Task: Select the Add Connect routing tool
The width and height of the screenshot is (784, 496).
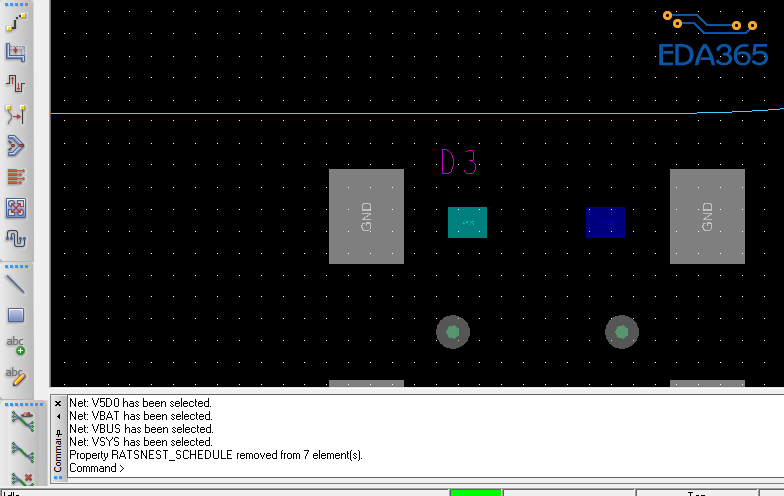Action: click(16, 22)
